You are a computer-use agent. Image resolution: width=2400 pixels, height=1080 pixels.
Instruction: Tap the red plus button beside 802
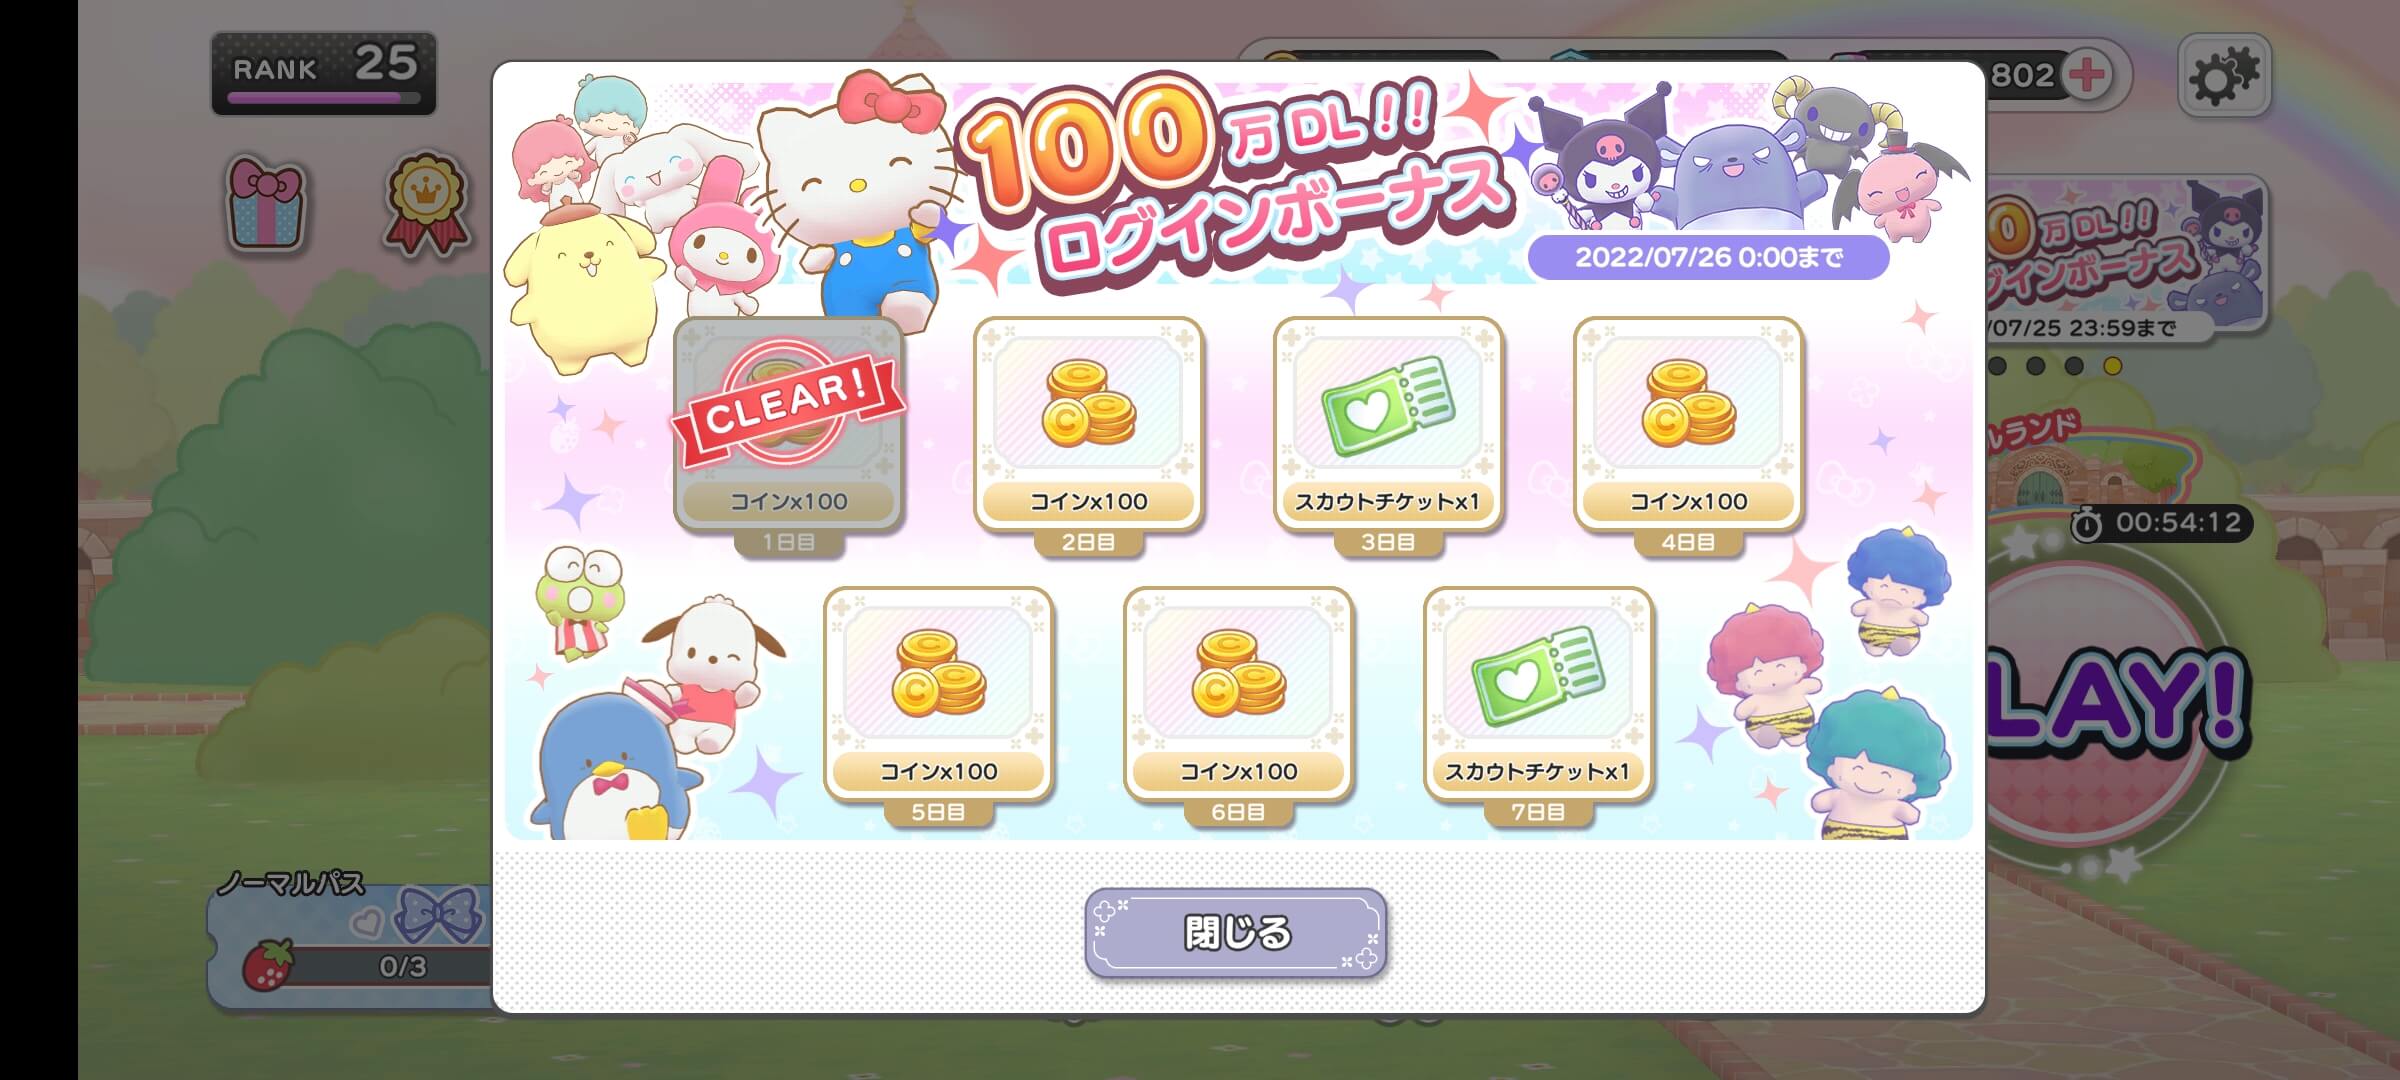point(2085,75)
